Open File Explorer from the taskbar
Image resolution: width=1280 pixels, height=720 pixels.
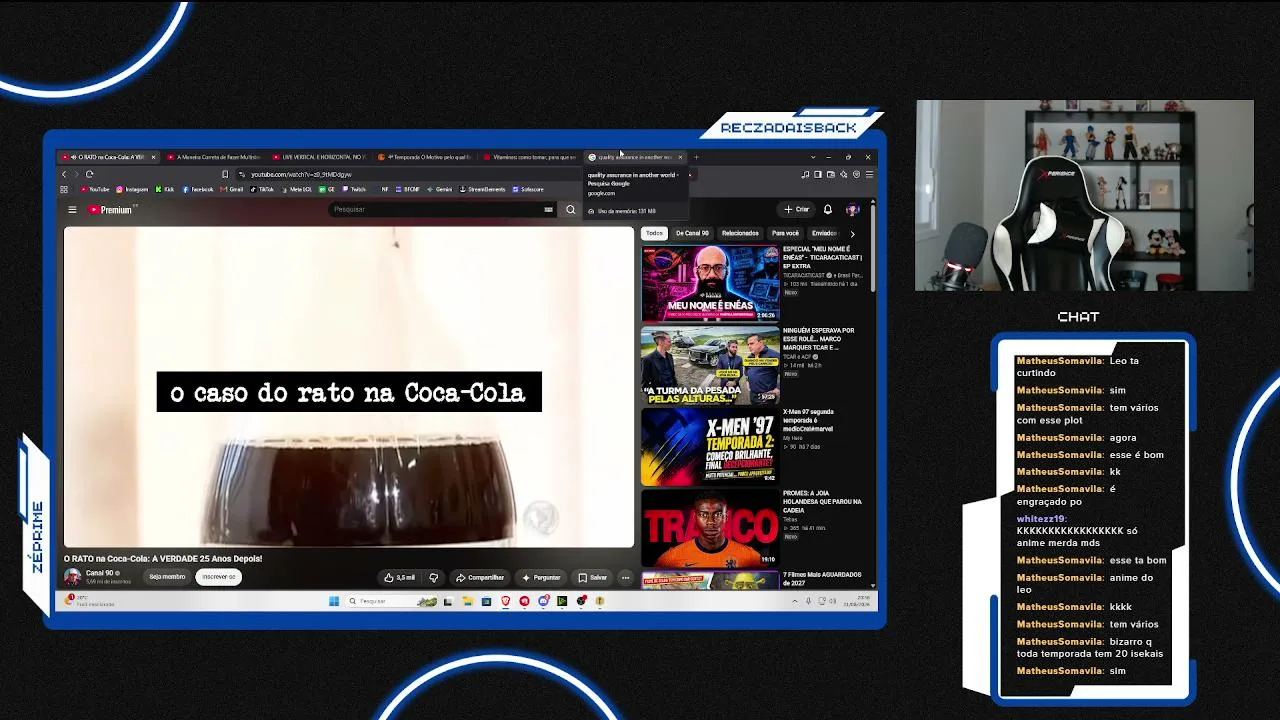click(x=467, y=601)
